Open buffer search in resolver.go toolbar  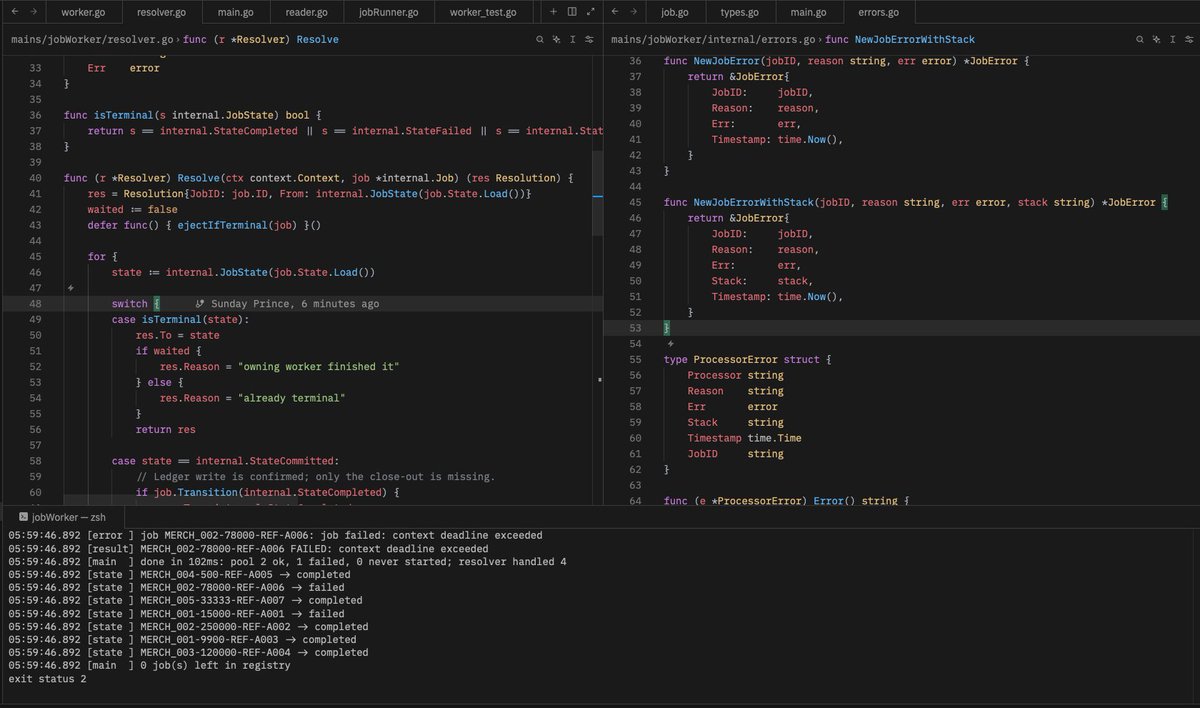click(540, 40)
